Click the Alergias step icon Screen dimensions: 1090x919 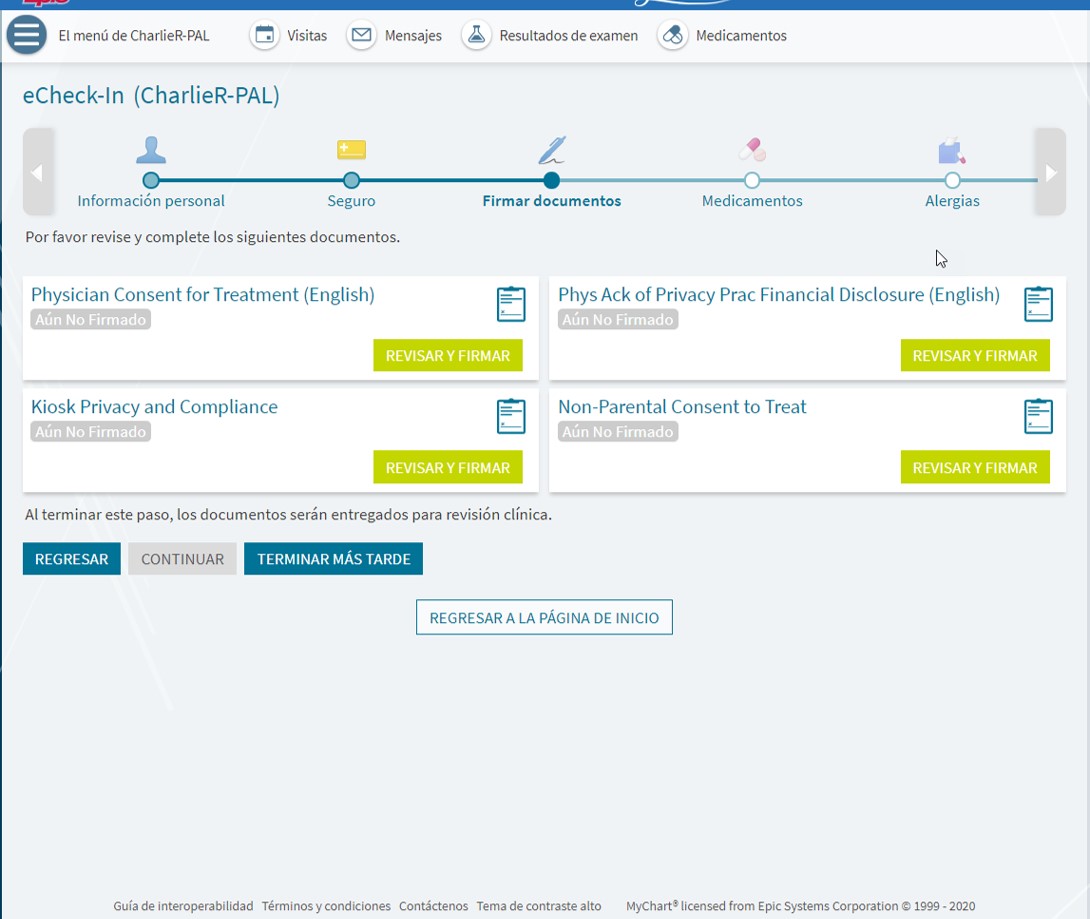pos(951,151)
